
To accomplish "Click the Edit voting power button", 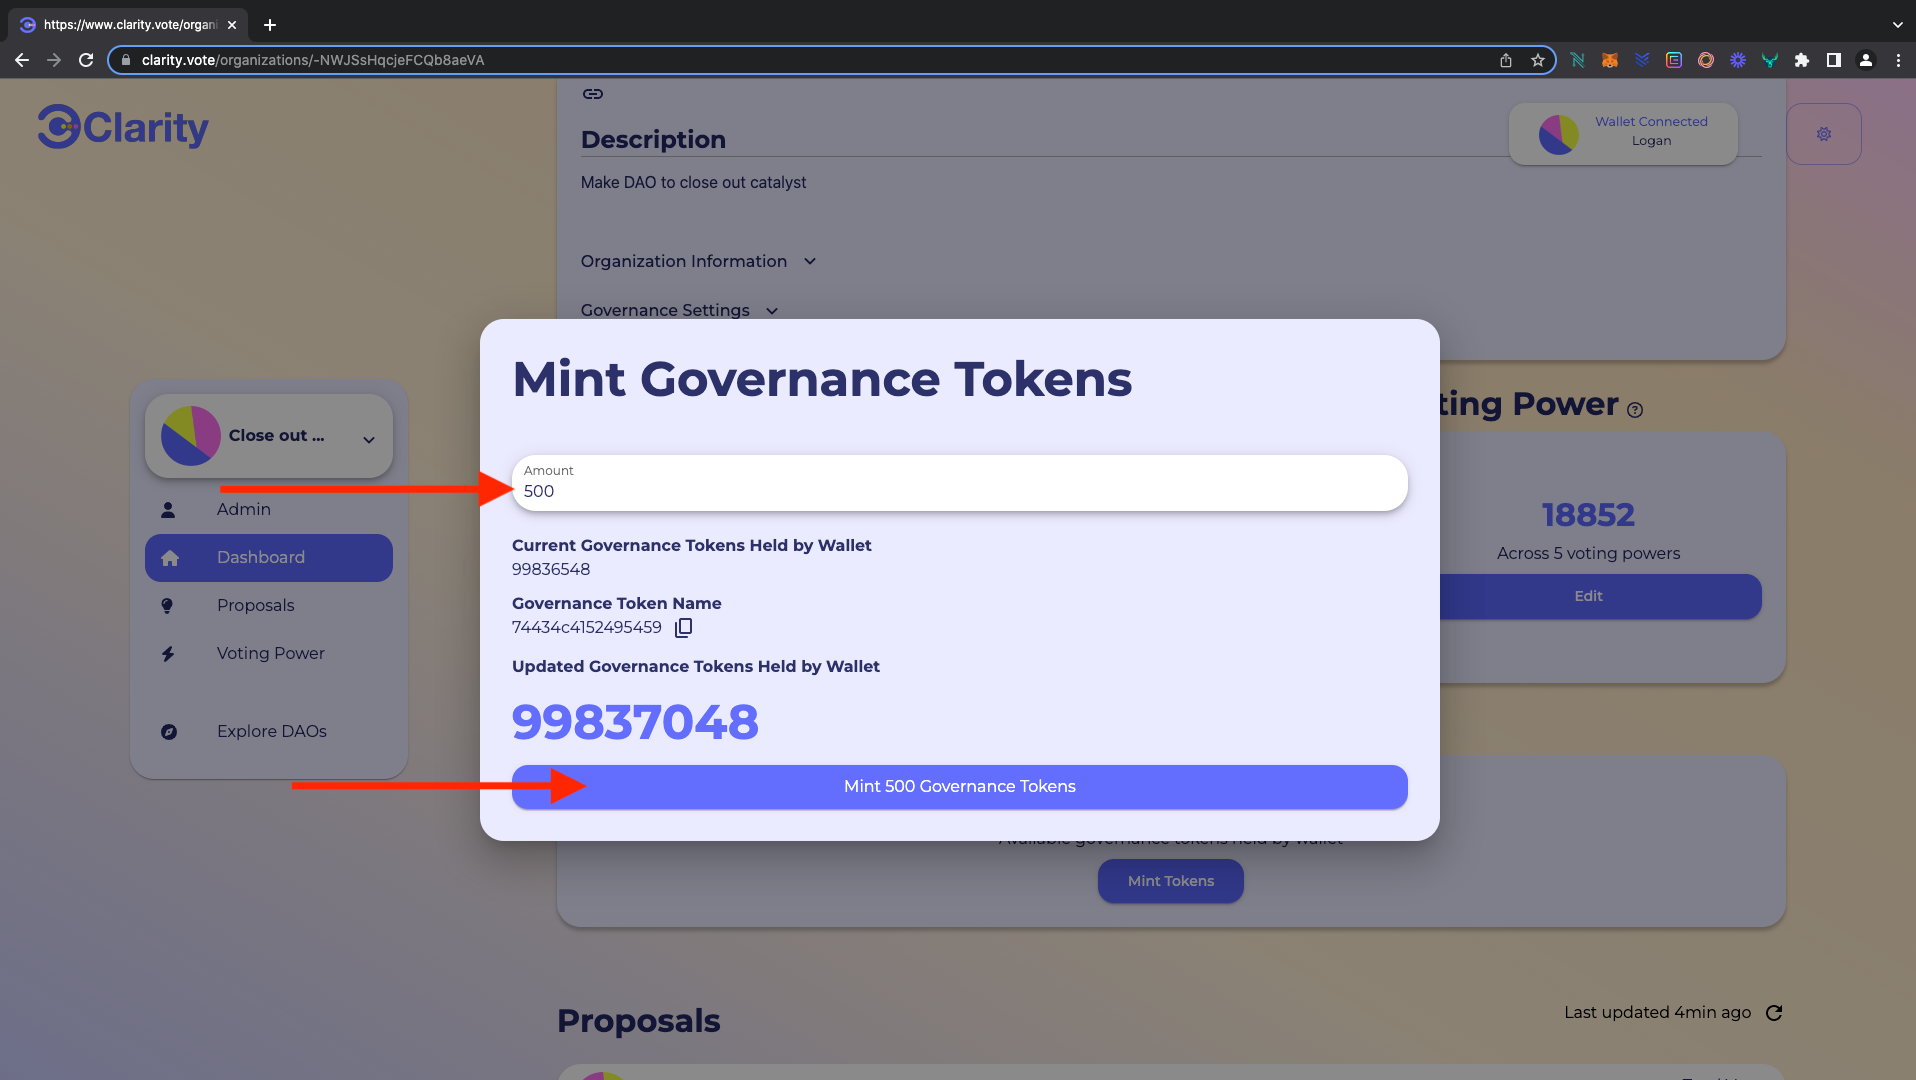I will tap(1588, 596).
